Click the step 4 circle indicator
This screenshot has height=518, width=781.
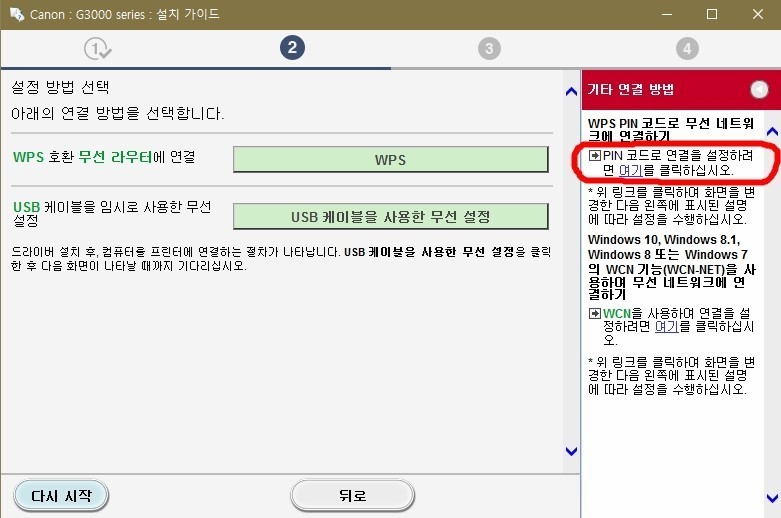687,48
